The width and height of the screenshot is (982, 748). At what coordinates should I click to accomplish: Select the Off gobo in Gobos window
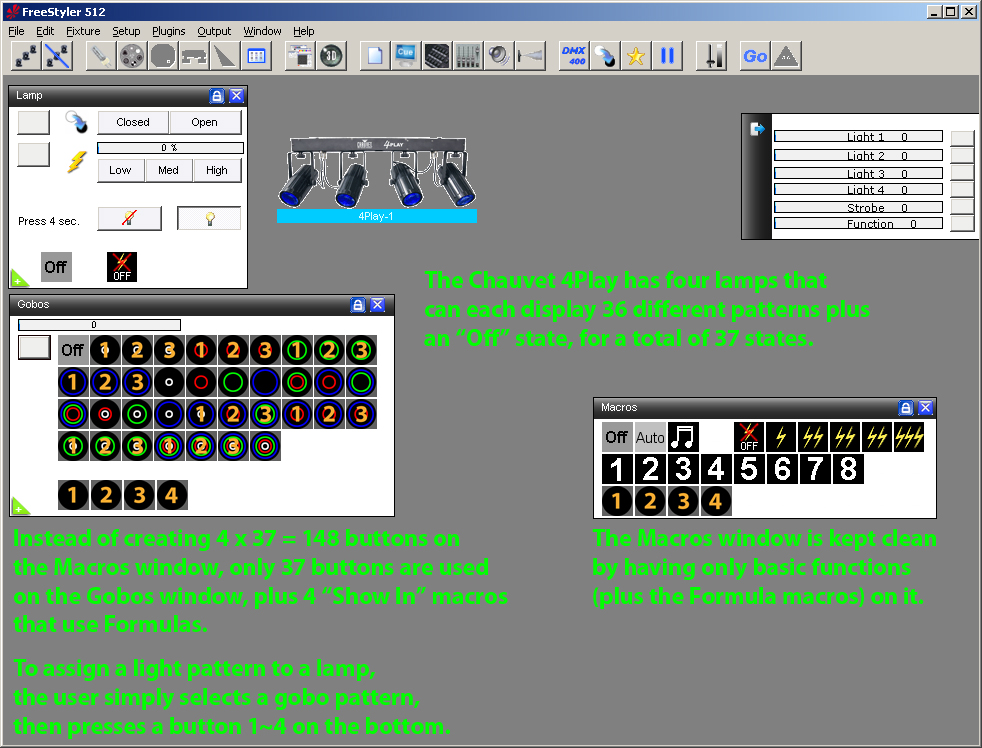pos(73,350)
